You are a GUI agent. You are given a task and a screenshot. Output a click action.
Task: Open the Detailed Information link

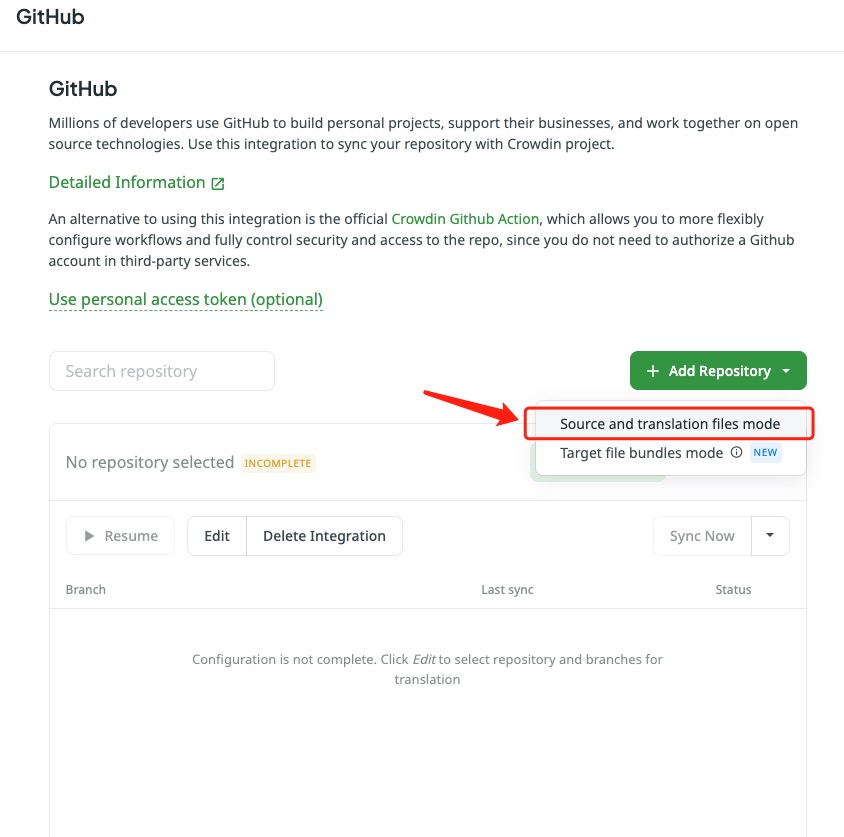[127, 182]
